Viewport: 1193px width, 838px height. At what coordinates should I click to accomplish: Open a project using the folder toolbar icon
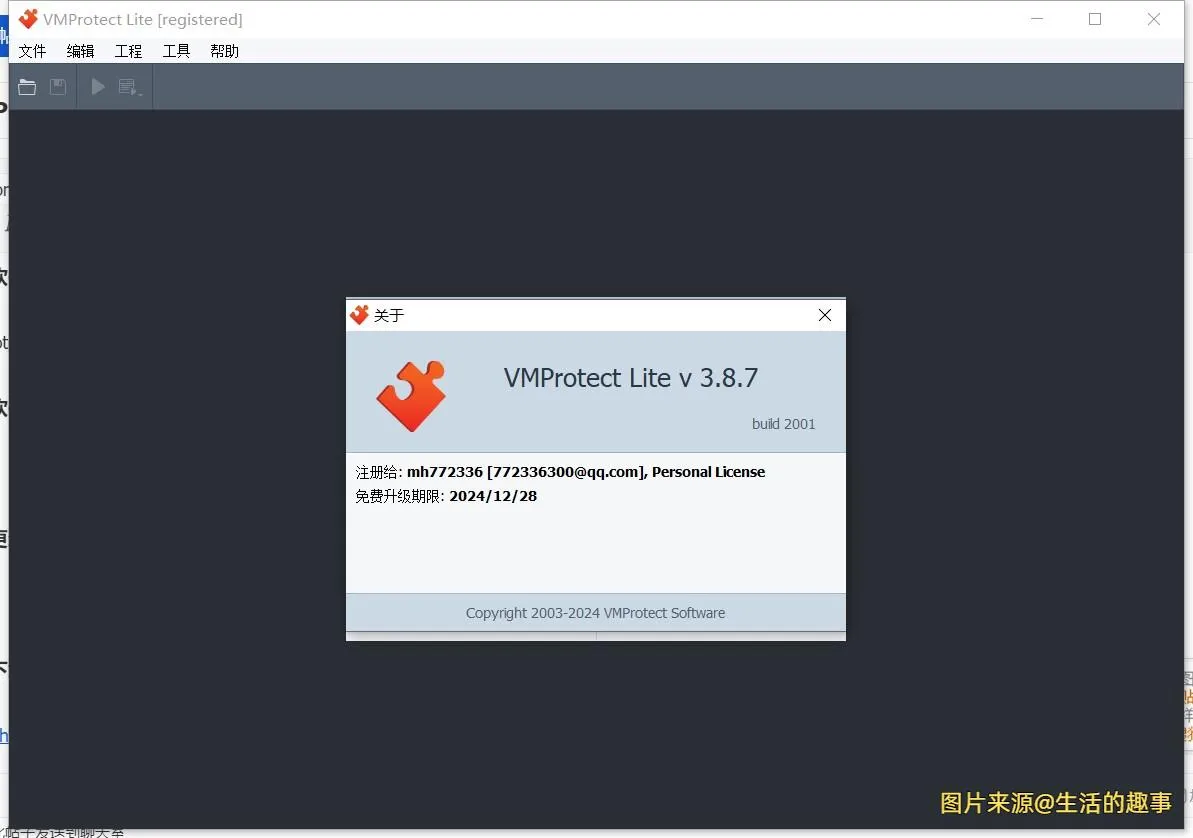pos(27,86)
